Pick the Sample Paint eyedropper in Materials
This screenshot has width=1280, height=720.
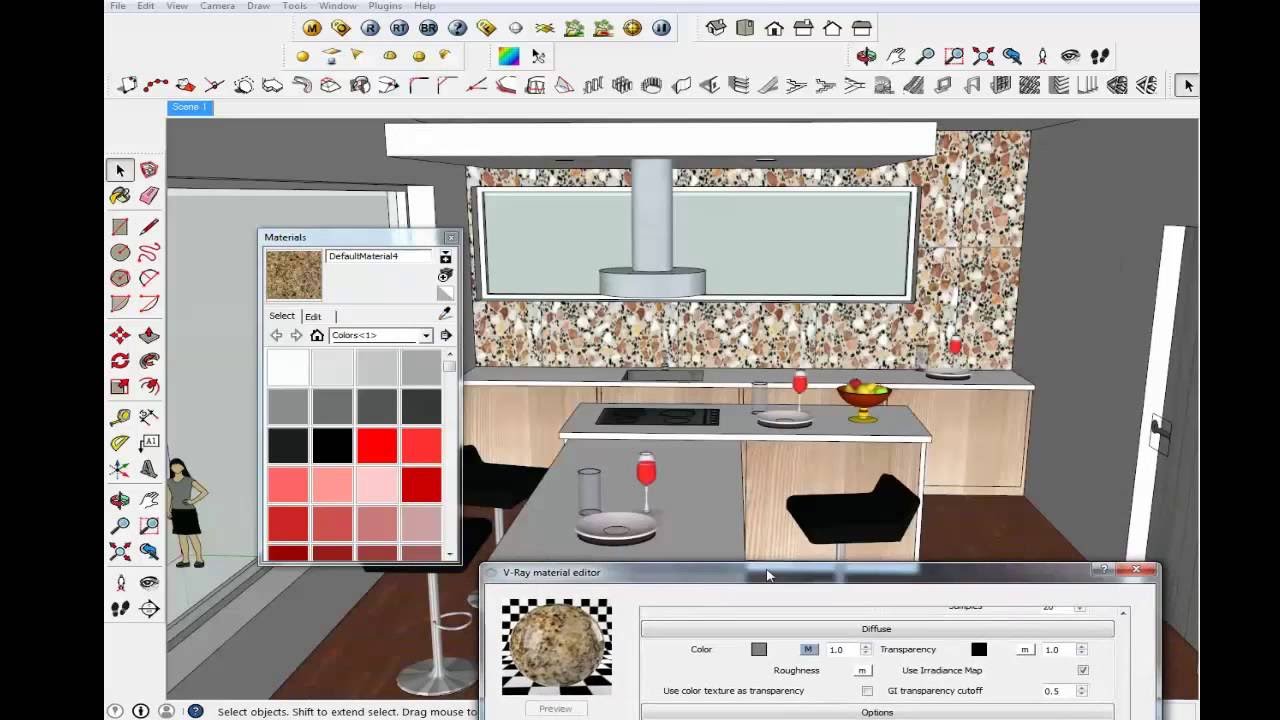pyautogui.click(x=445, y=314)
